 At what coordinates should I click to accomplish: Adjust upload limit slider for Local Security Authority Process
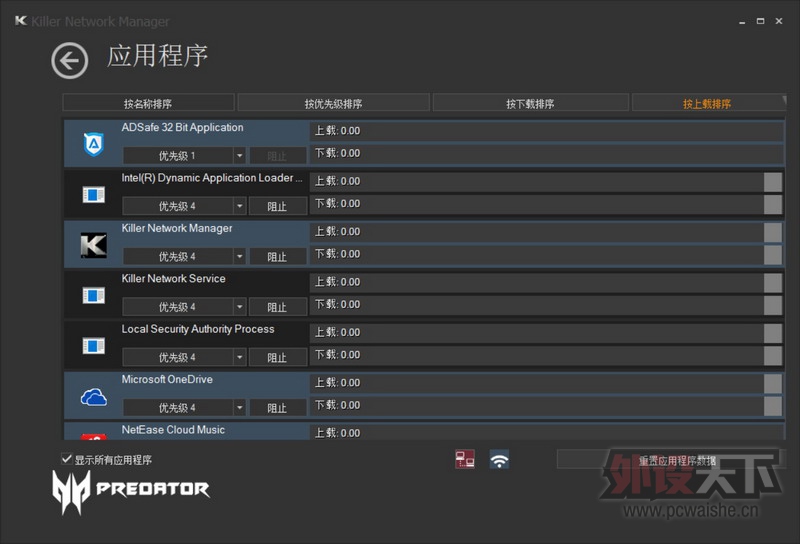pyautogui.click(x=773, y=333)
